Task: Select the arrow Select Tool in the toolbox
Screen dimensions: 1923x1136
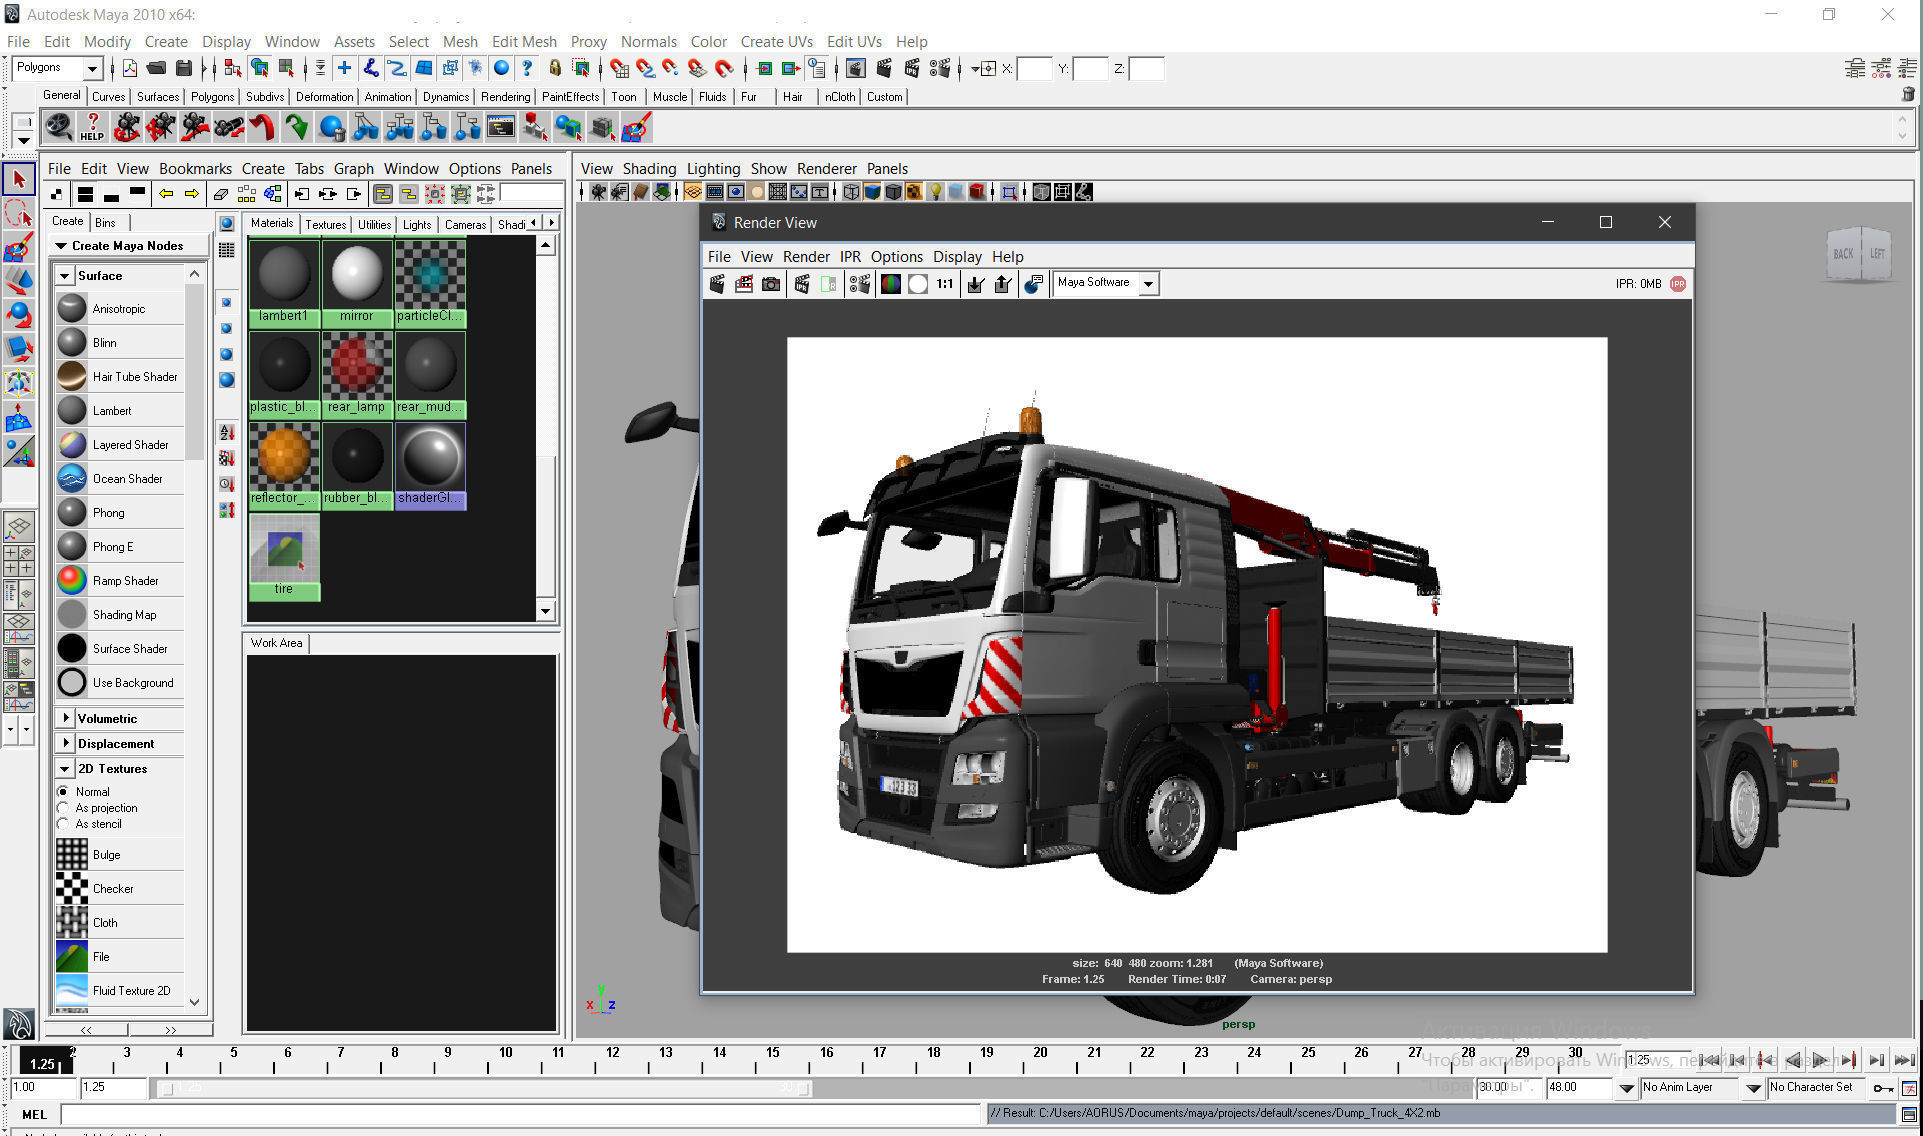Action: [19, 179]
